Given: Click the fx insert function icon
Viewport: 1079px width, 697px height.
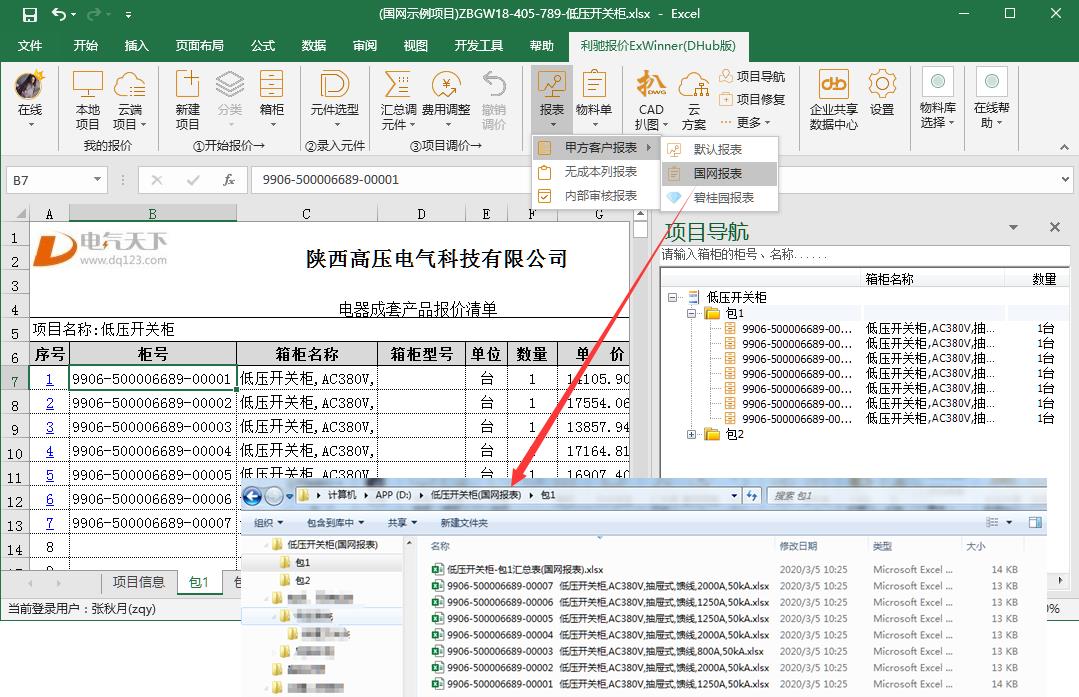Looking at the screenshot, I should pos(228,180).
